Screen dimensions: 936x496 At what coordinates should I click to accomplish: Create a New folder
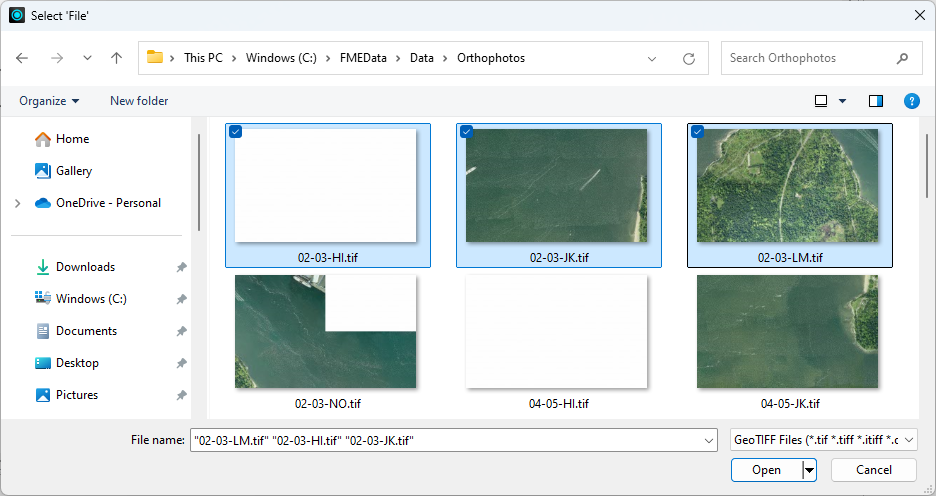(139, 101)
